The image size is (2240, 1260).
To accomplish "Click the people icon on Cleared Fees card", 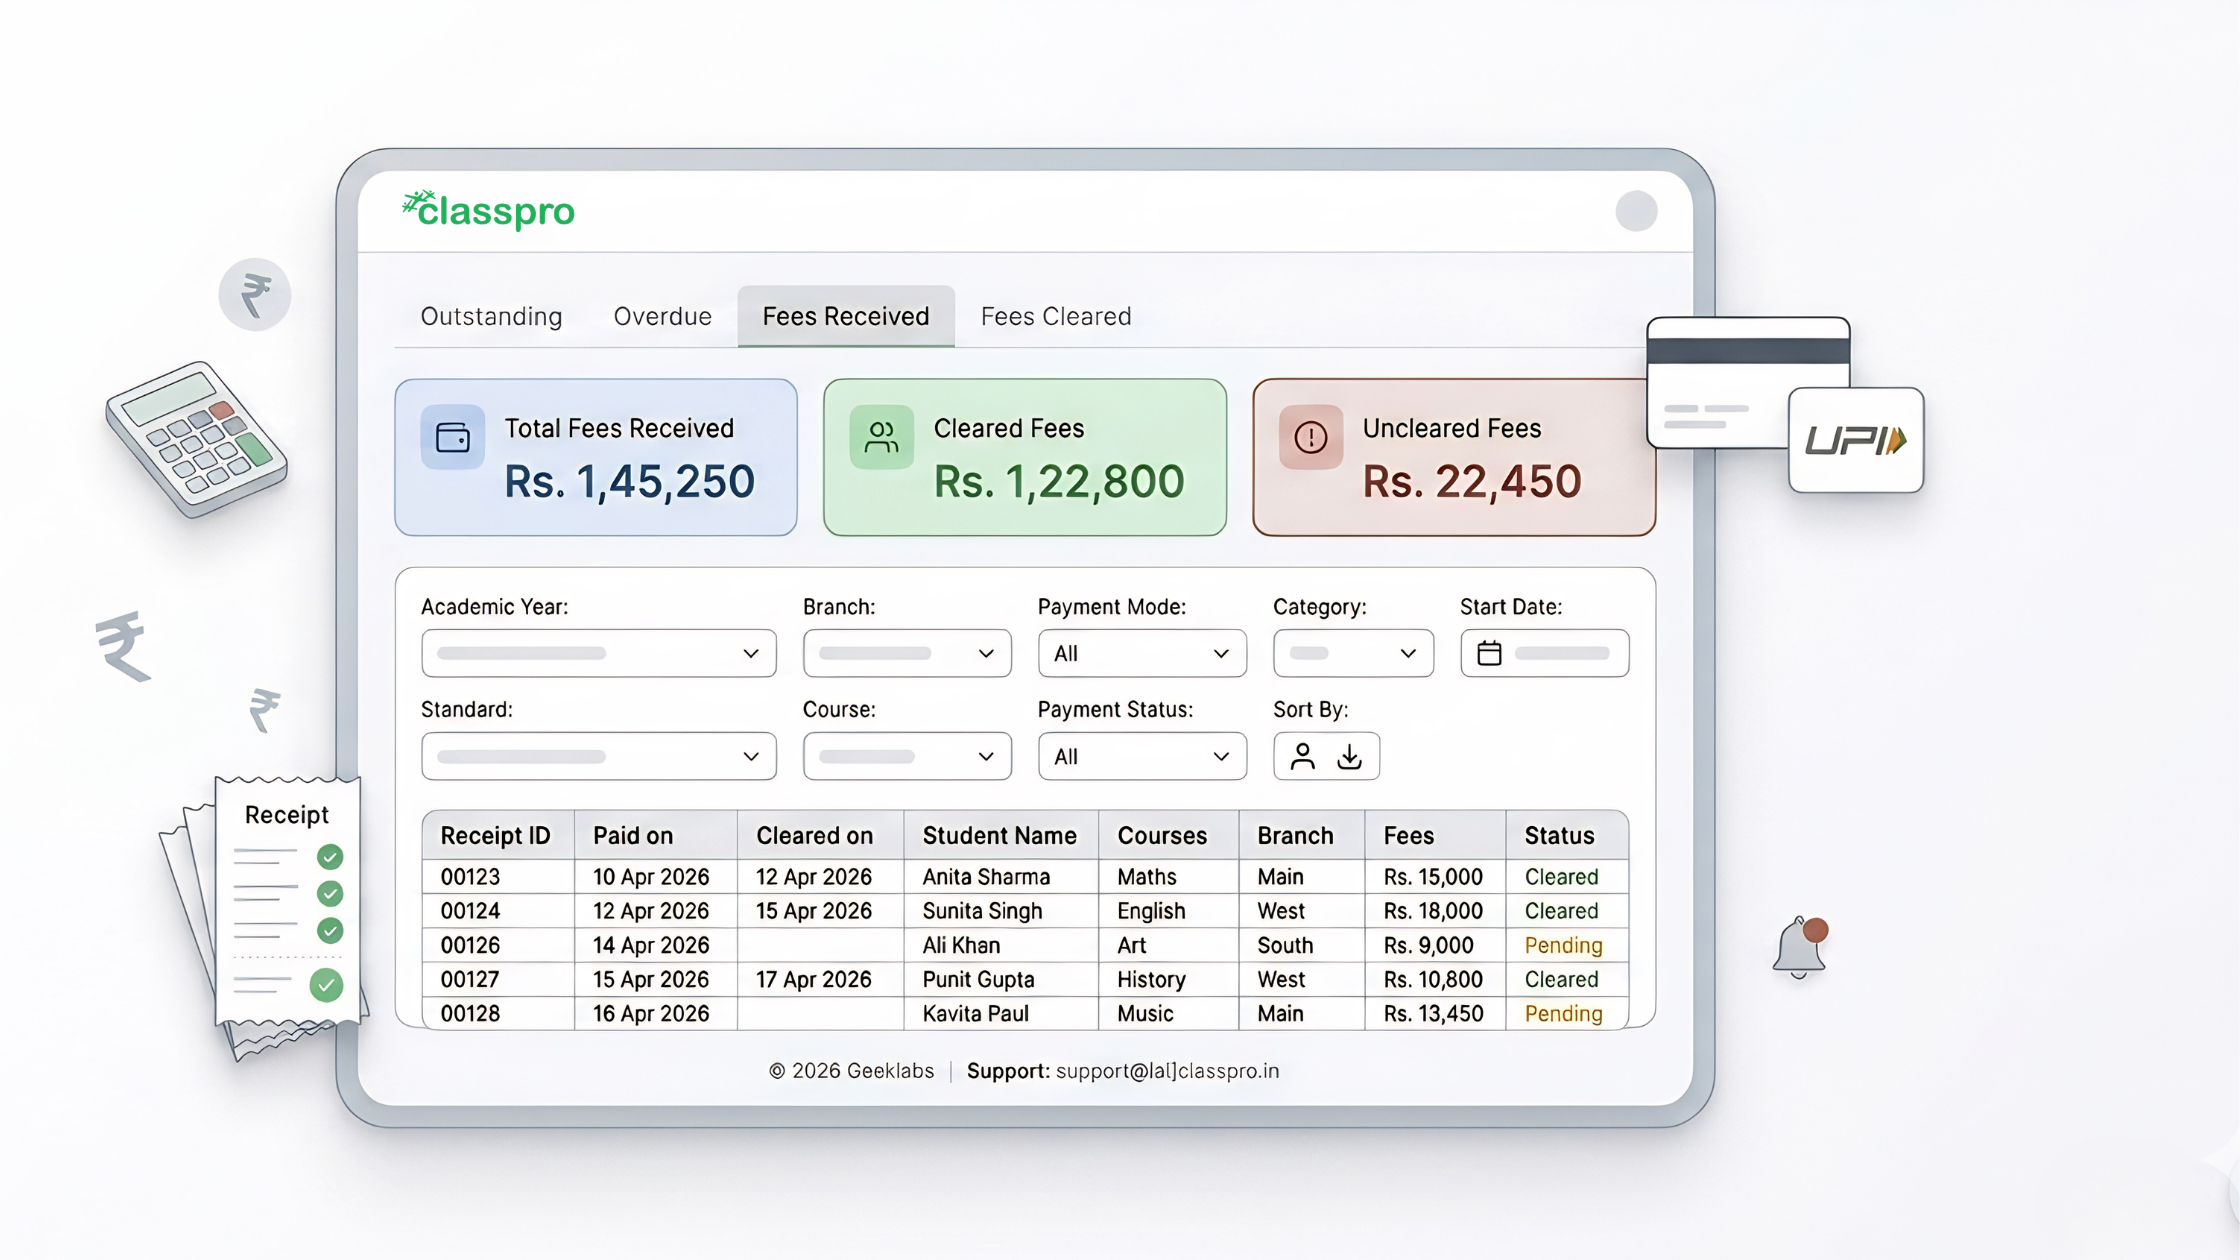I will coord(881,436).
